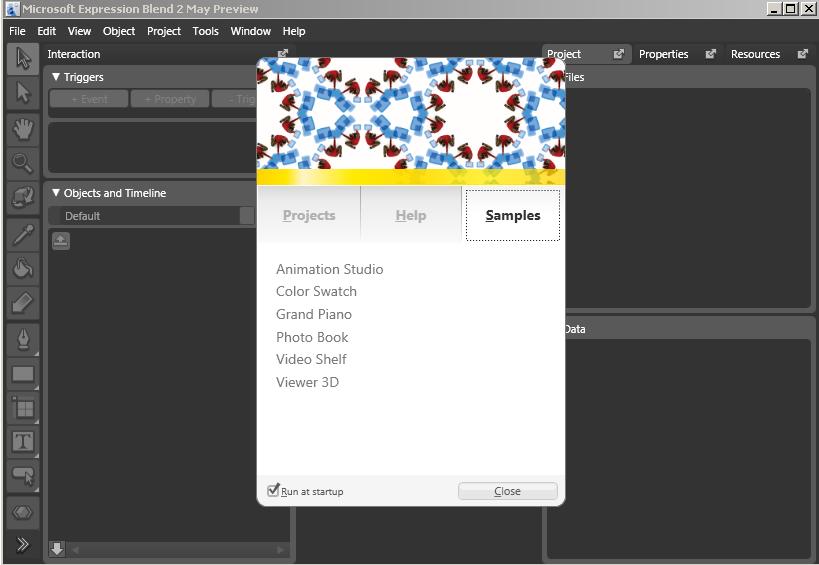Select the Direct Selection tool
Image resolution: width=819 pixels, height=565 pixels.
tap(22, 93)
